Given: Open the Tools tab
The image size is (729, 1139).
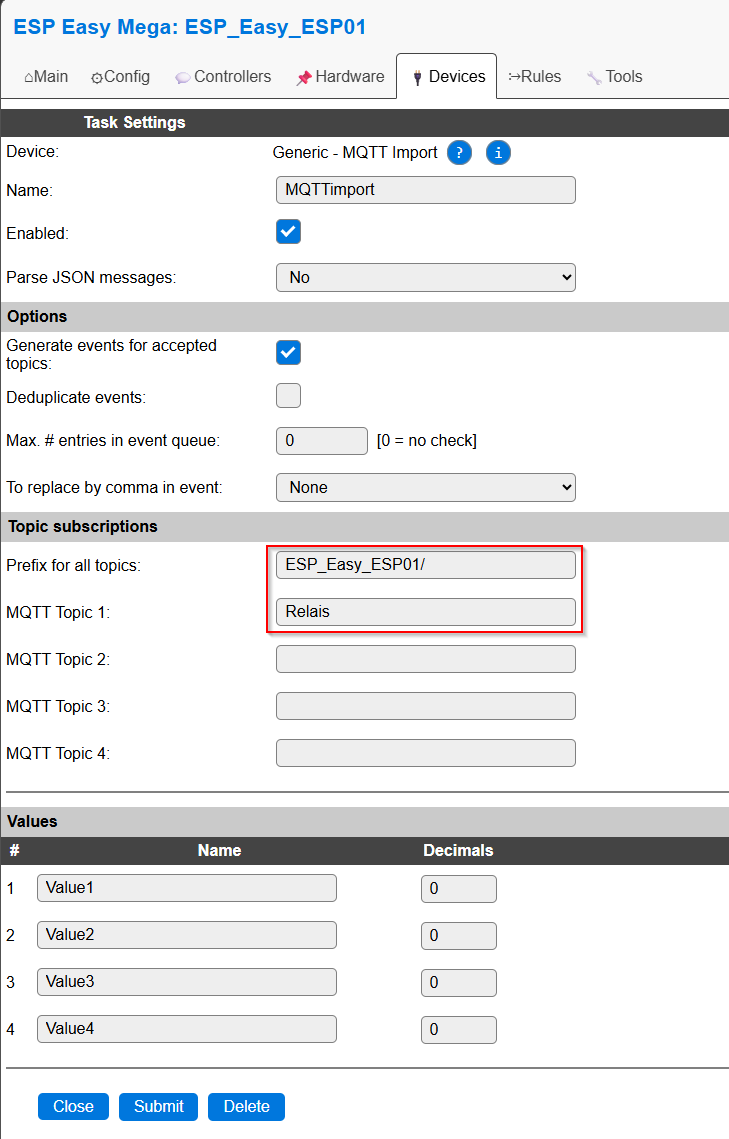Looking at the screenshot, I should click(x=614, y=77).
